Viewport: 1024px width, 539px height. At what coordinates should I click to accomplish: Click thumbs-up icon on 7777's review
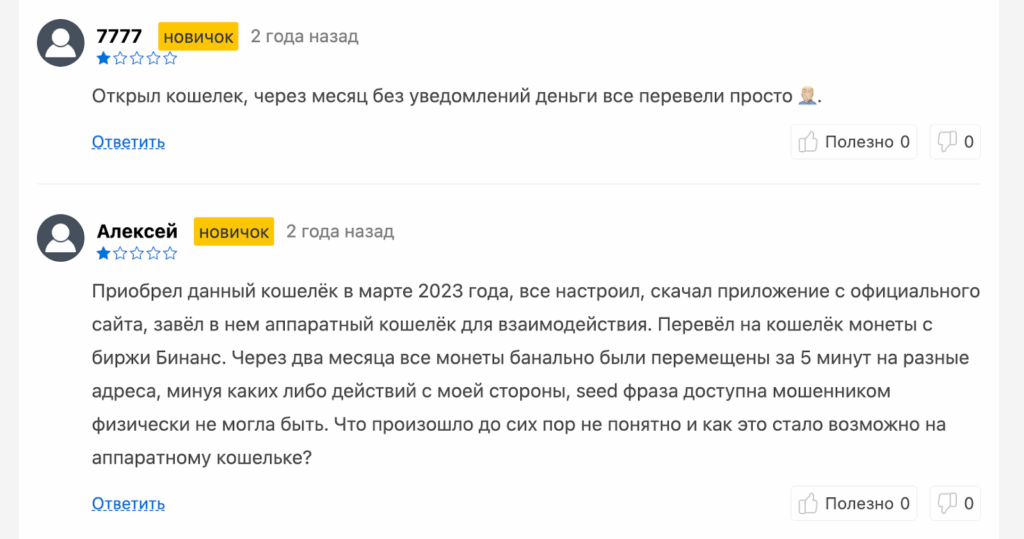pos(808,142)
